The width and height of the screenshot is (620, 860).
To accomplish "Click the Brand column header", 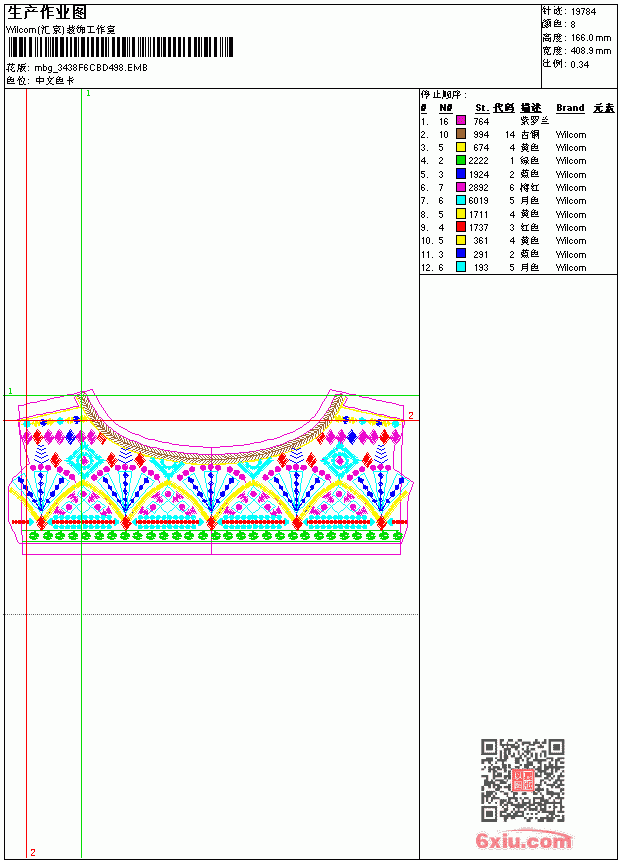I will tap(570, 108).
